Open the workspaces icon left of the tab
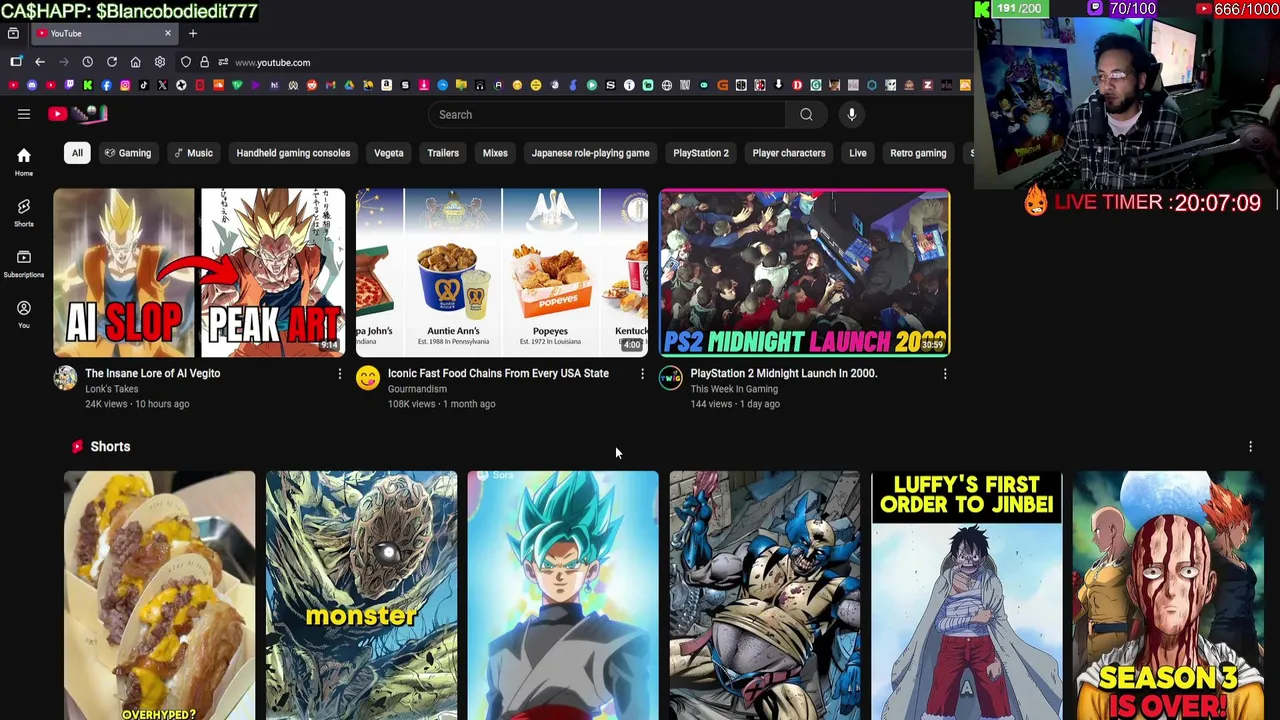The height and width of the screenshot is (720, 1280). pos(13,33)
